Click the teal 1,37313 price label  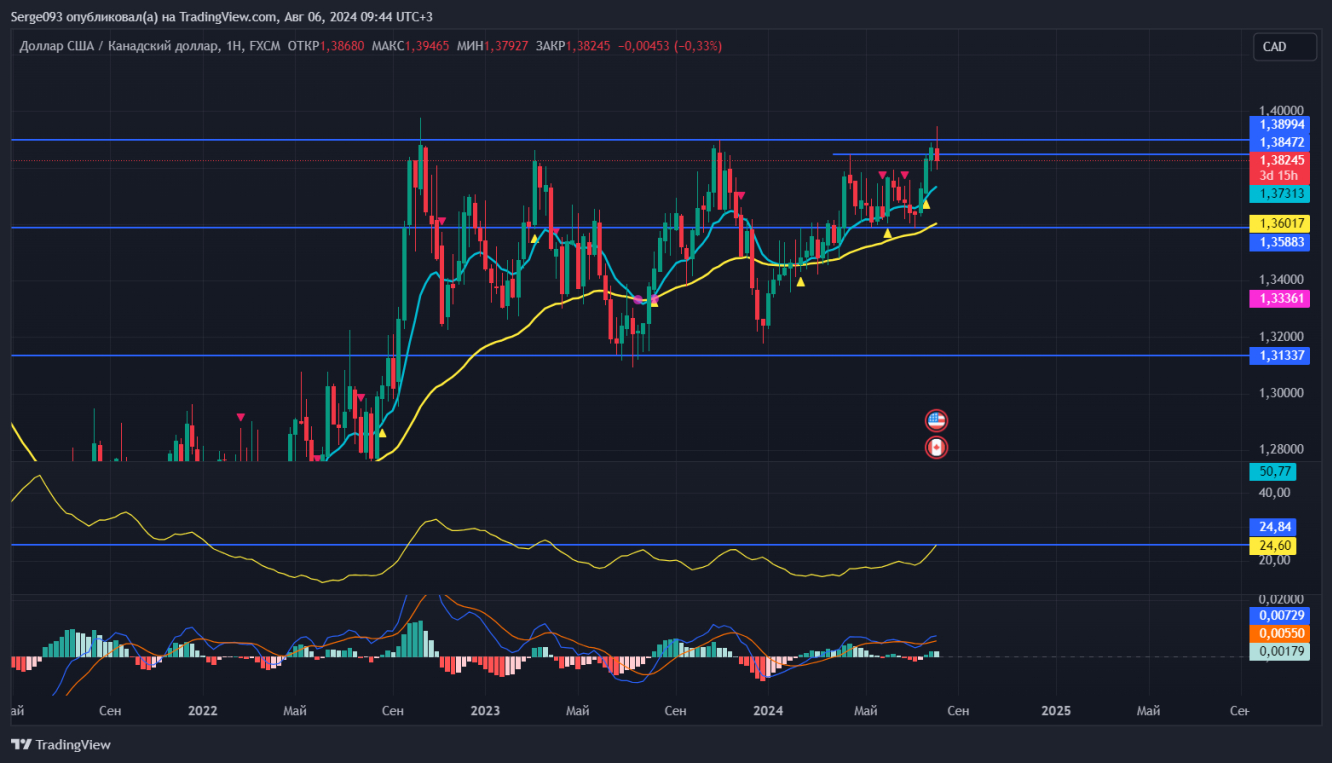[1279, 194]
